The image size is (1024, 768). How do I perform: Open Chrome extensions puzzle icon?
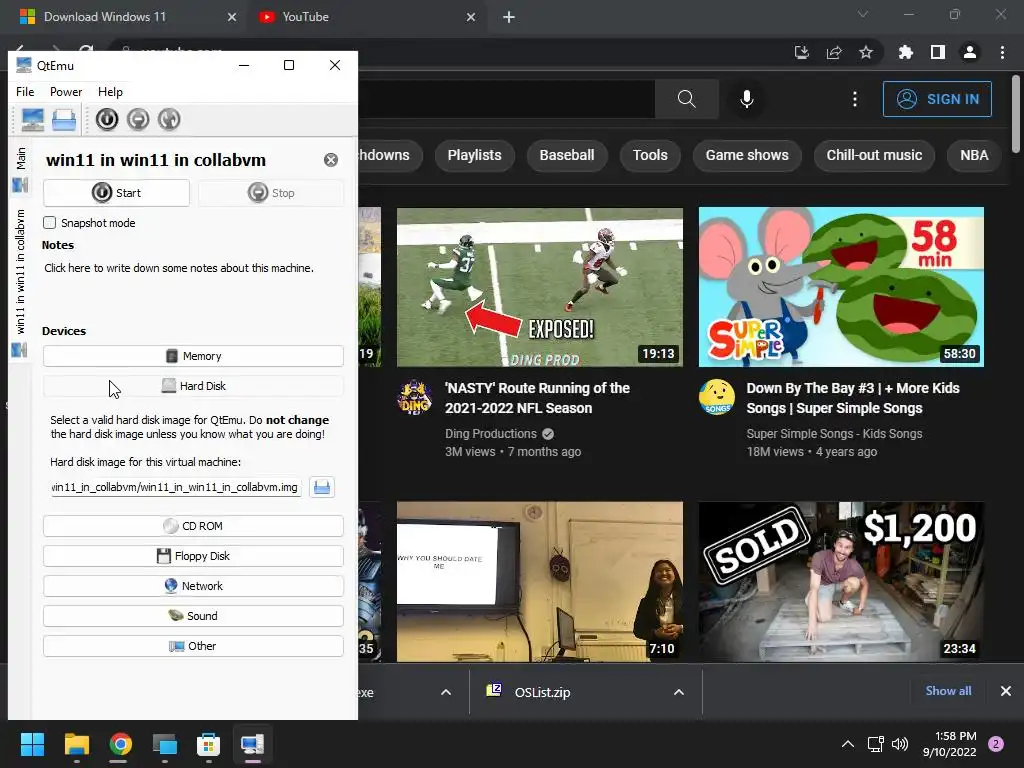(905, 52)
